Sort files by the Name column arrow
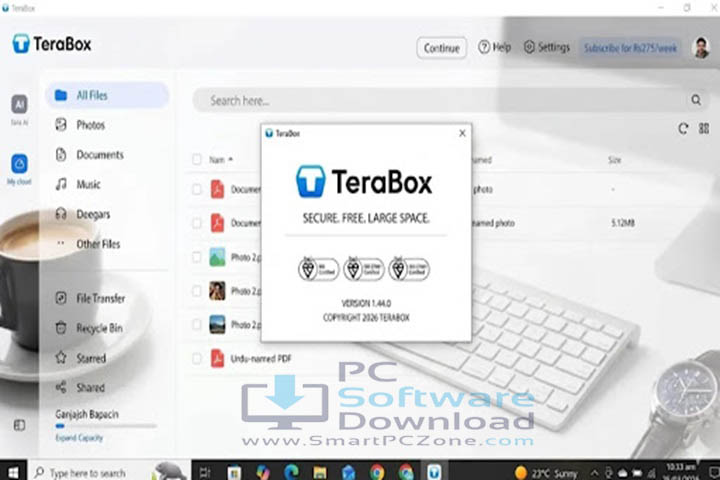 click(x=231, y=159)
